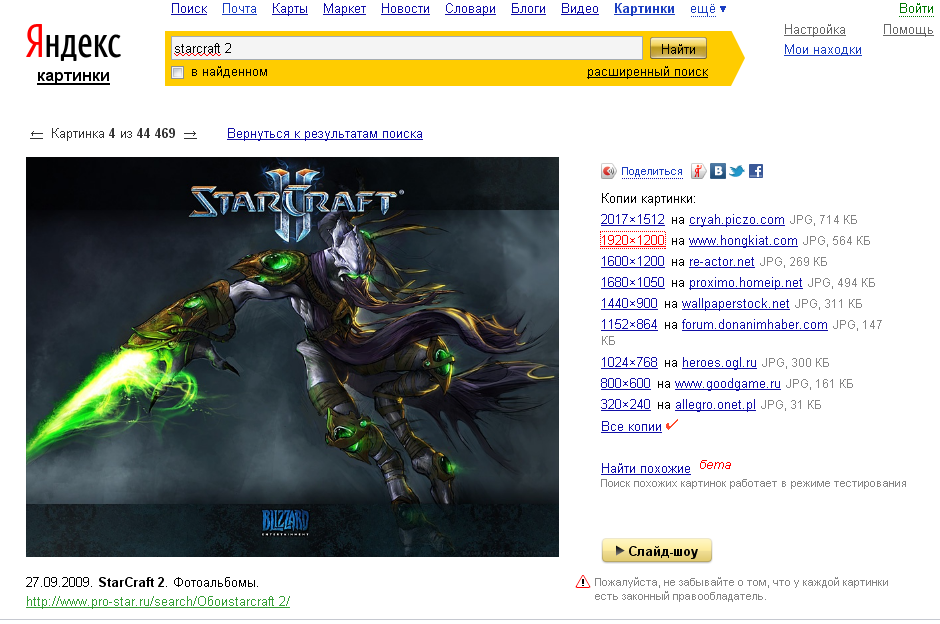Click the Войти login link

(x=916, y=9)
